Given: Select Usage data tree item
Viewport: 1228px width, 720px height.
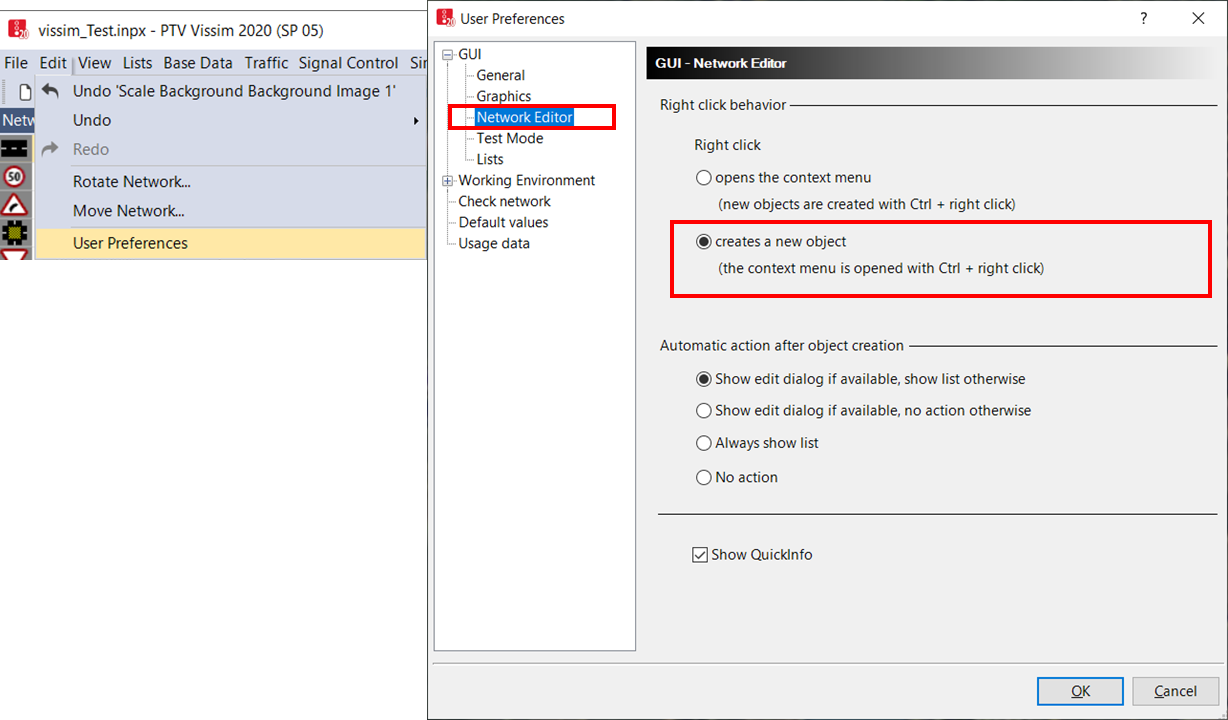Looking at the screenshot, I should tap(494, 243).
